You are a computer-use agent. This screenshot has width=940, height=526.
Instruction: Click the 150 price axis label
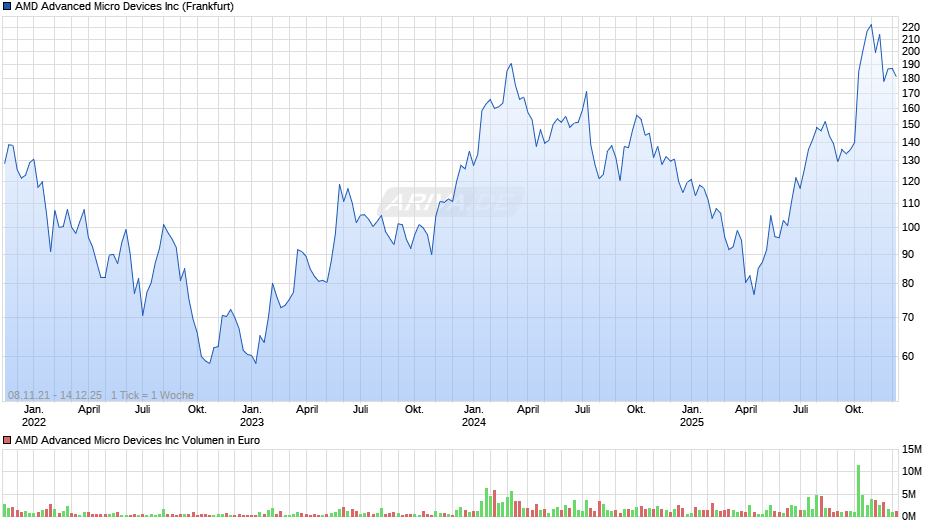click(x=911, y=124)
